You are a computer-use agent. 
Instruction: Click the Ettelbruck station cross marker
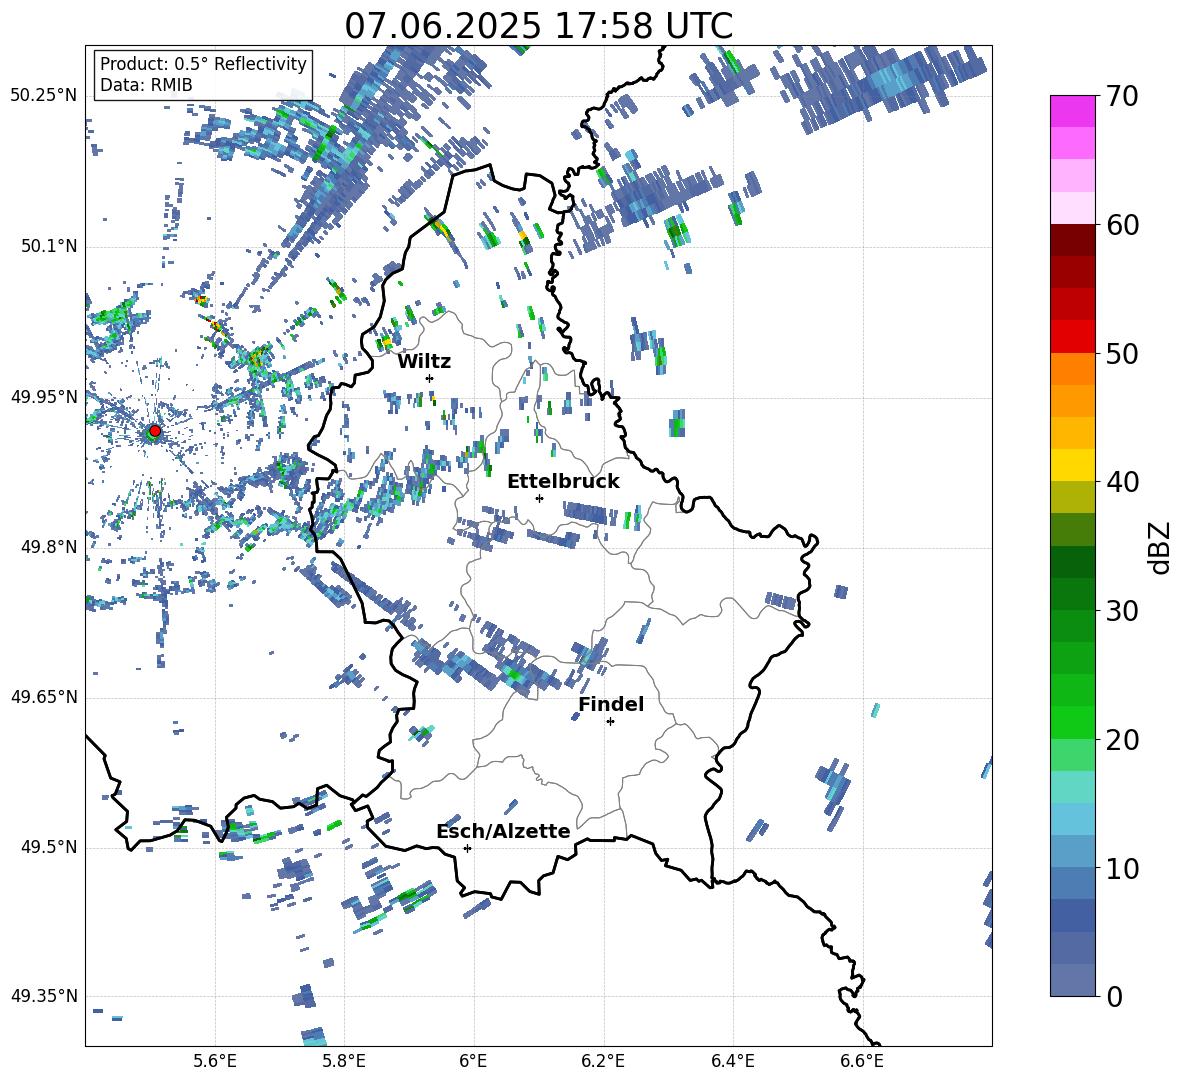click(539, 498)
